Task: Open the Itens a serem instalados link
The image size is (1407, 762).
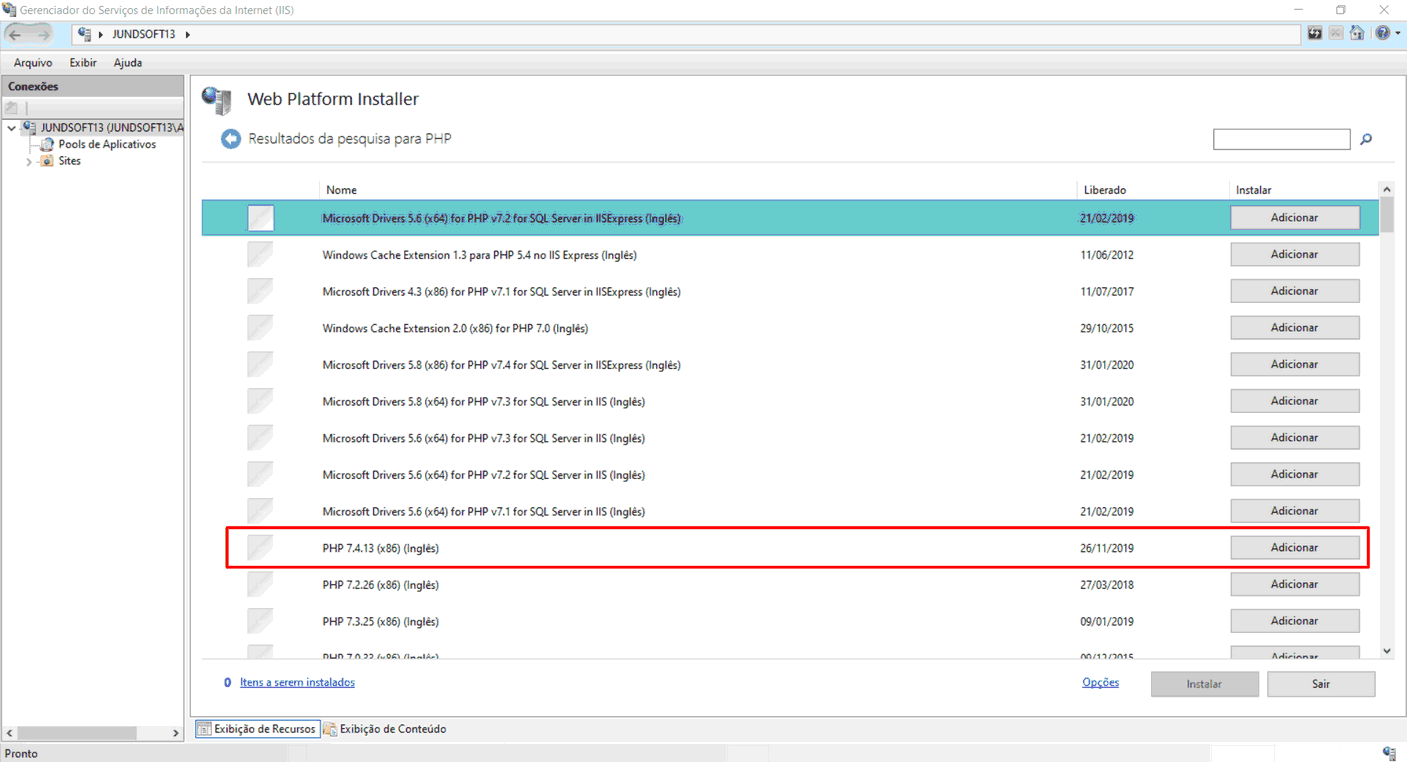Action: (297, 682)
